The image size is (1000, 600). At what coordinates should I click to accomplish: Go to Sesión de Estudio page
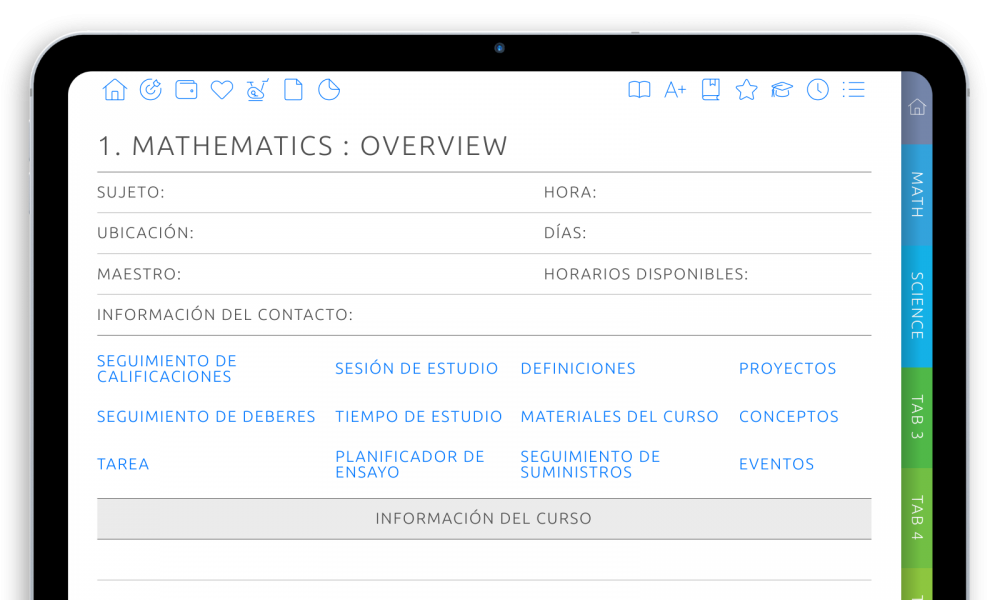click(416, 369)
